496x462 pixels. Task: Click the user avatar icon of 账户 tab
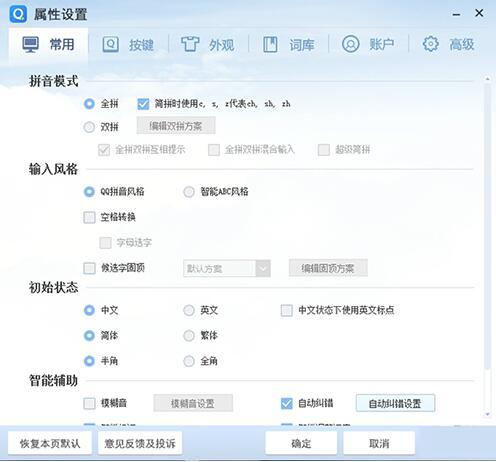pos(350,44)
